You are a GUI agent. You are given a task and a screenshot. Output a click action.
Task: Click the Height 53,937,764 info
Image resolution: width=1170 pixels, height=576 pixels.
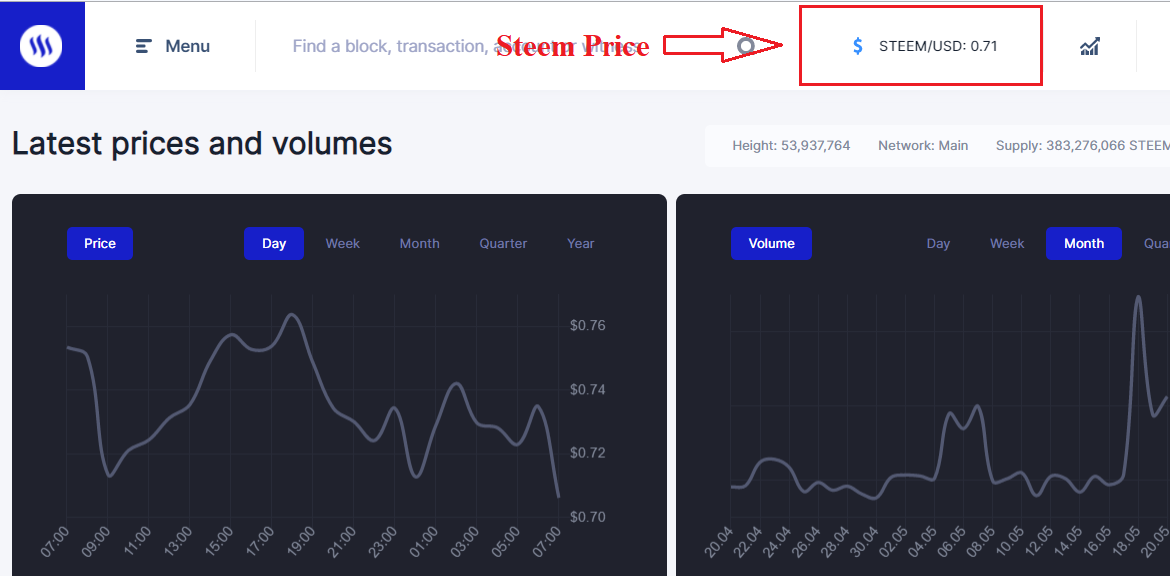point(791,145)
